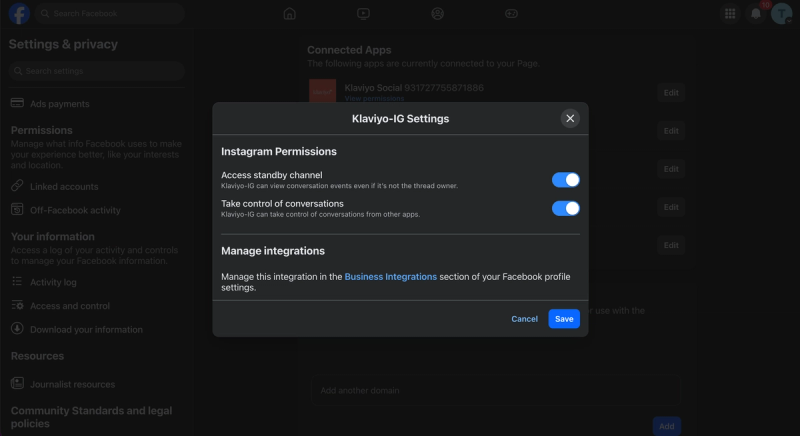
Task: Open the profile account dropdown
Action: (x=781, y=14)
